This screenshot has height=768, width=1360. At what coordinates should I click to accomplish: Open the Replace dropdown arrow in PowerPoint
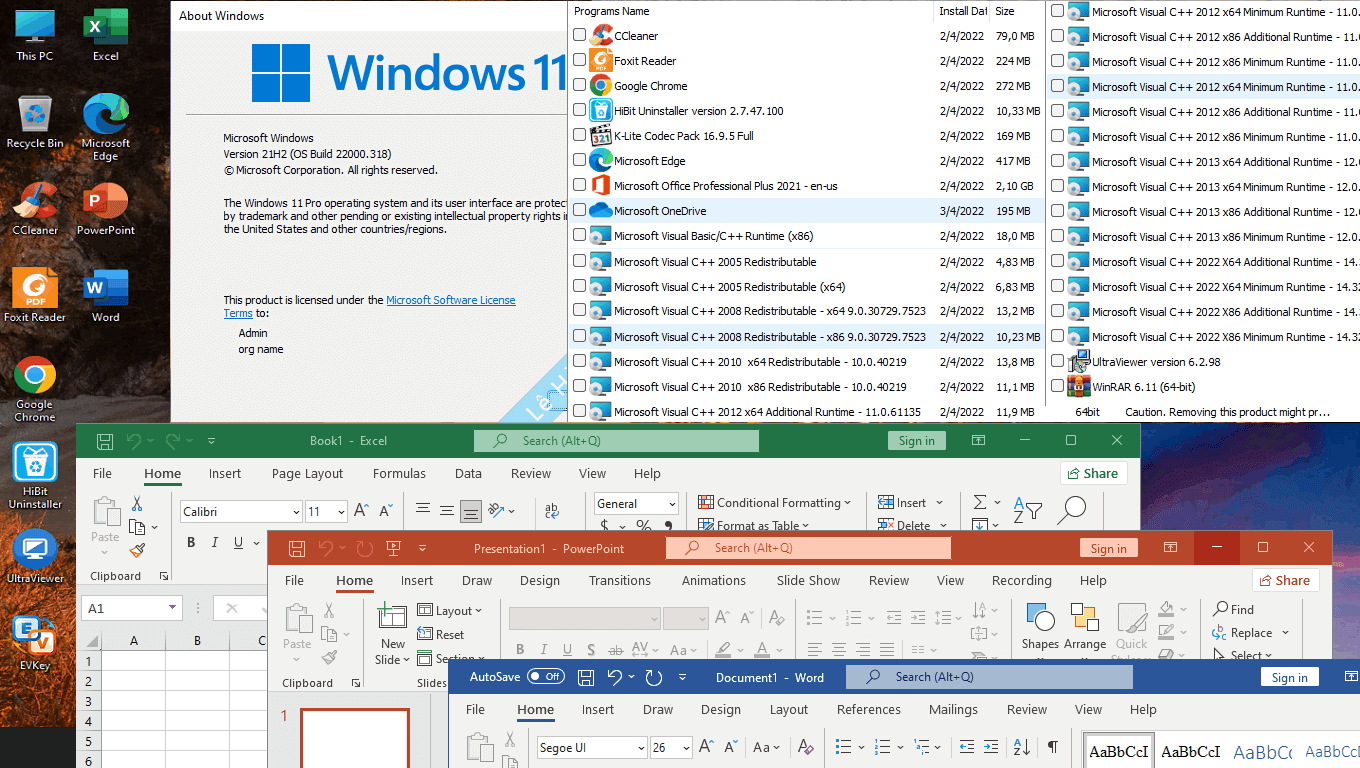point(1285,633)
